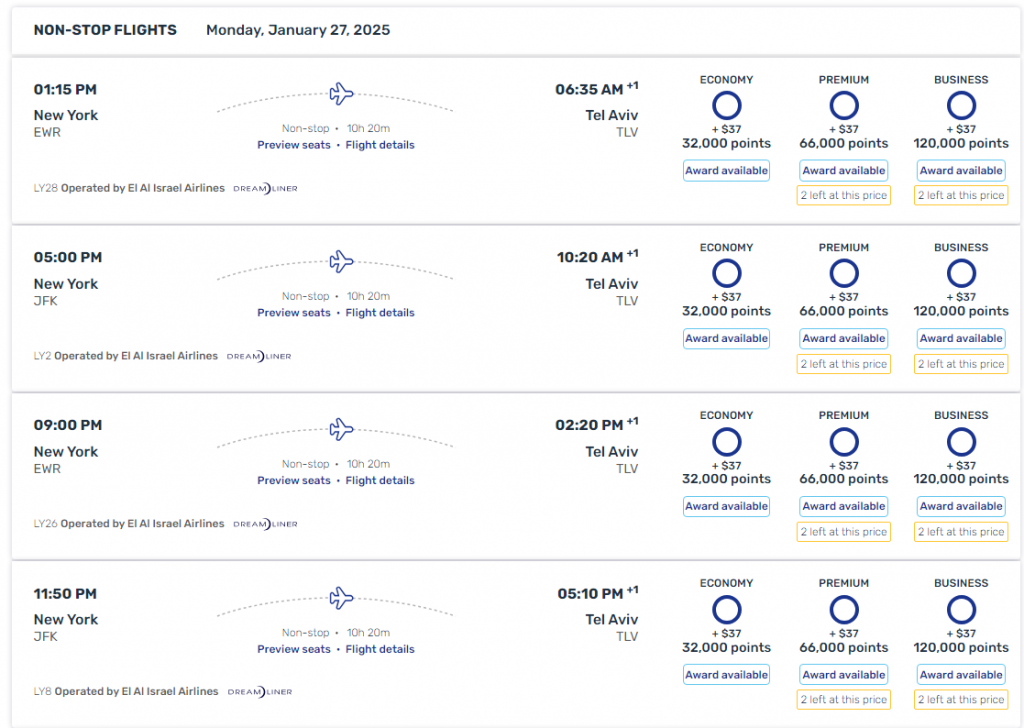Select Premium fare for the 05:00 PM flight

[843, 273]
